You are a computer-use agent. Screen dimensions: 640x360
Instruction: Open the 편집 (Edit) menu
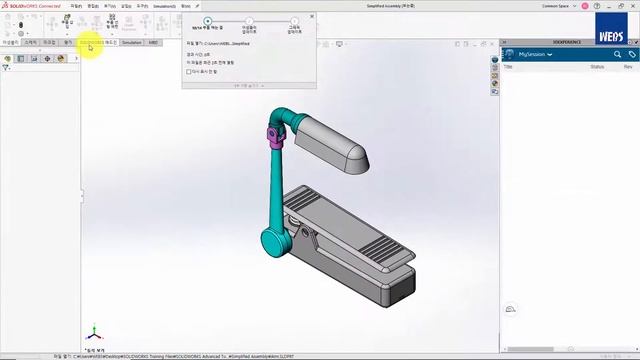pyautogui.click(x=93, y=6)
